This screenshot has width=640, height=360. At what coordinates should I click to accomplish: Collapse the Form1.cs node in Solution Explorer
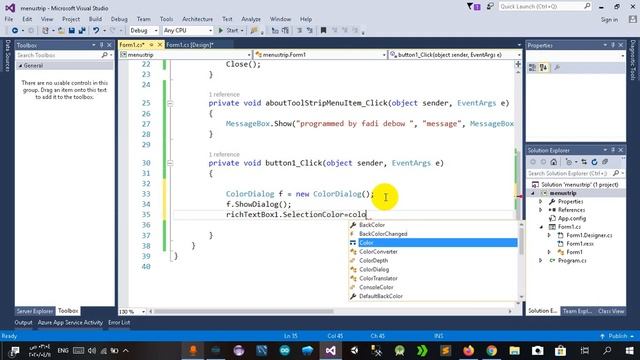click(x=542, y=227)
